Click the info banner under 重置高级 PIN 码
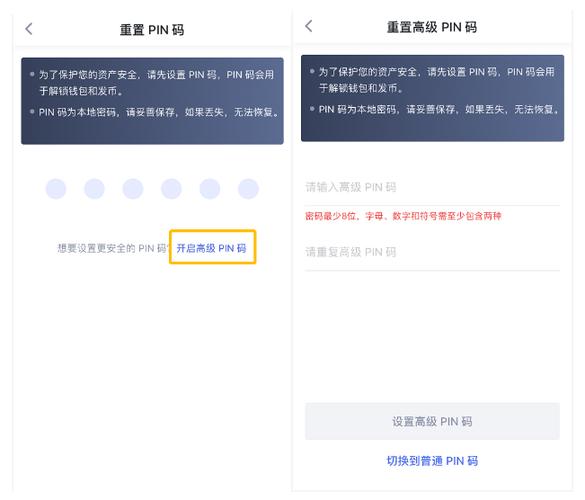Image resolution: width=585 pixels, height=500 pixels. pos(432,98)
